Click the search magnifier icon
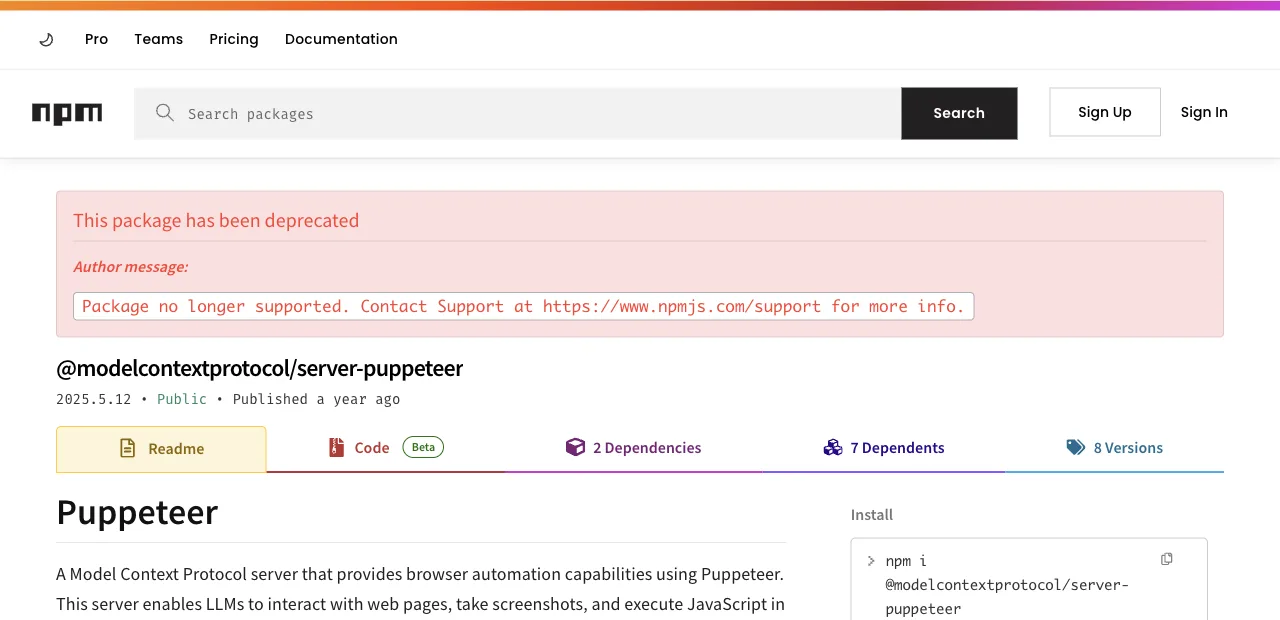The height and width of the screenshot is (620, 1280). 165,113
